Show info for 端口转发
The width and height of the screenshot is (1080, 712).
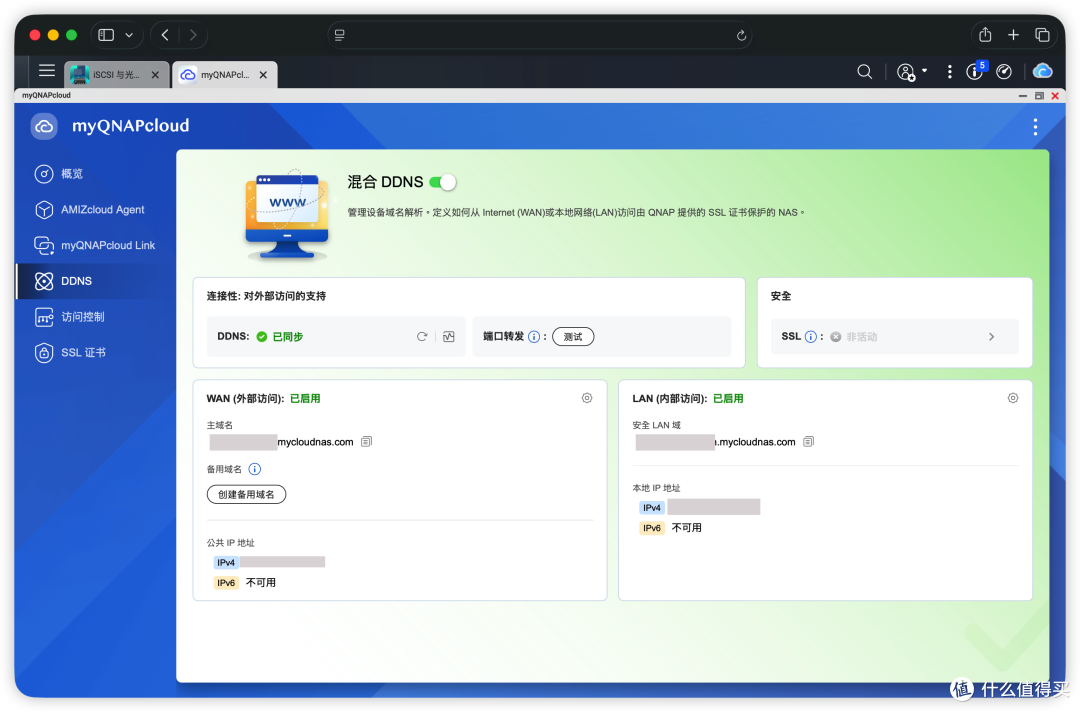(x=534, y=337)
